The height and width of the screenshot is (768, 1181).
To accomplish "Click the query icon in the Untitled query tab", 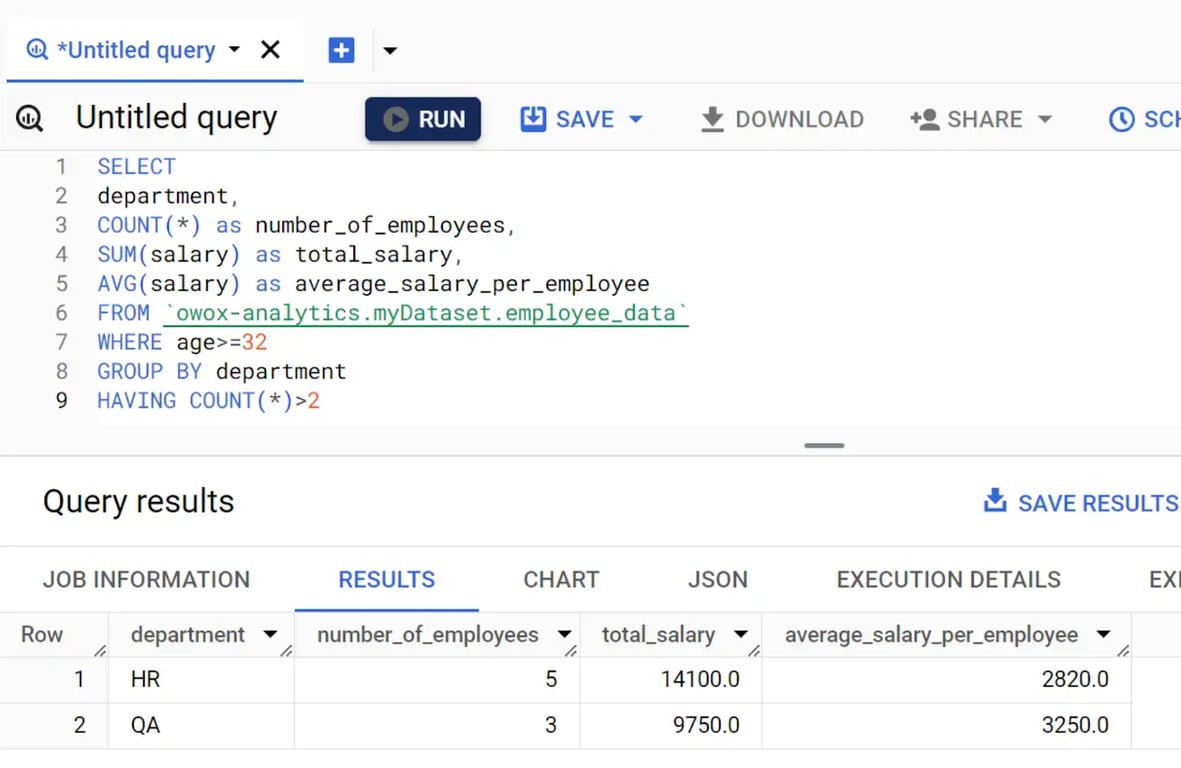I will pyautogui.click(x=36, y=50).
